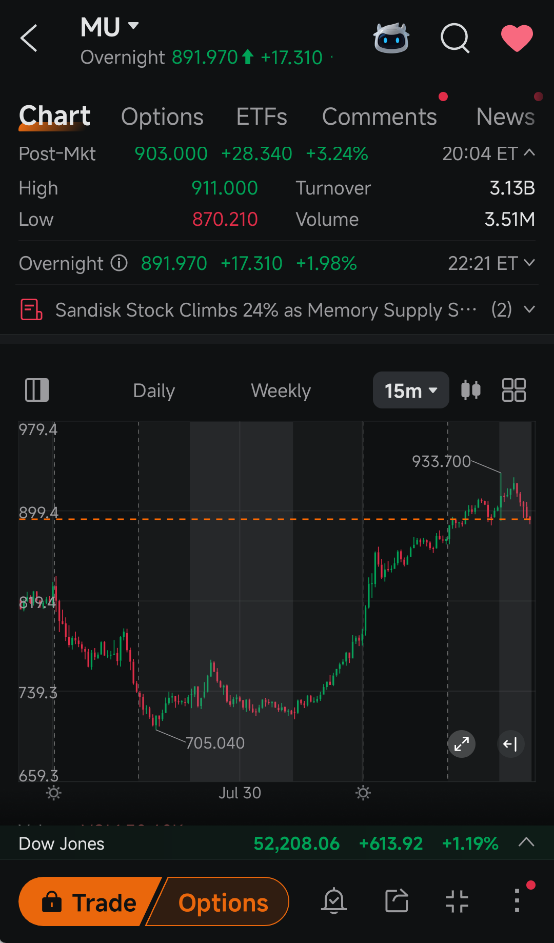Toggle the chart side panel layout icon
Image resolution: width=554 pixels, height=943 pixels.
37,390
